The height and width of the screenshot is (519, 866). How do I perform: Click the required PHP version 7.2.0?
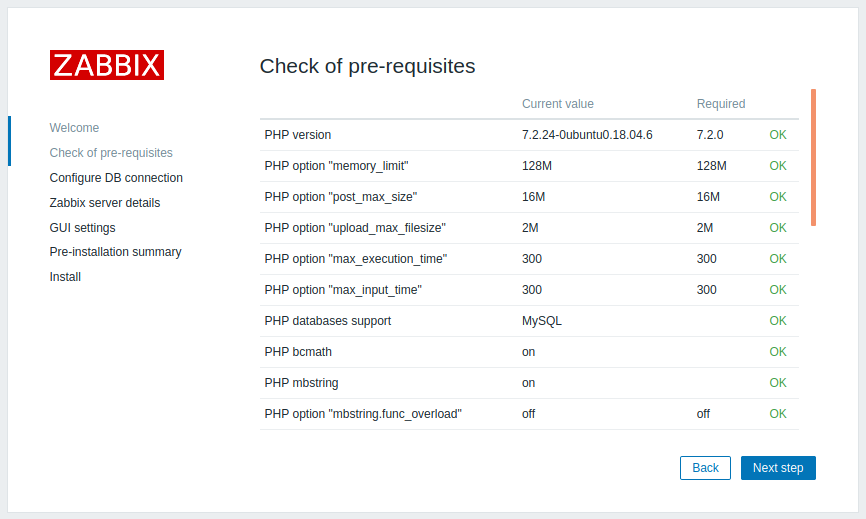[710, 135]
